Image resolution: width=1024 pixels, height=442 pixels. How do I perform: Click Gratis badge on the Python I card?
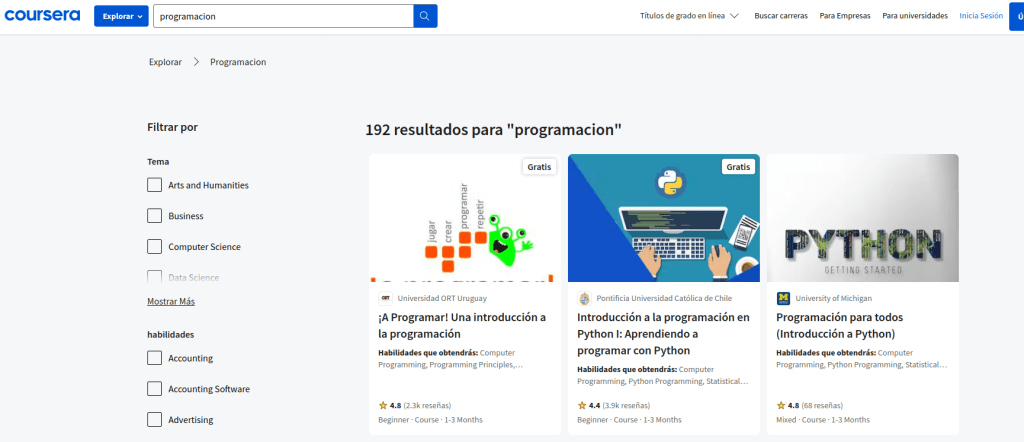pyautogui.click(x=739, y=167)
